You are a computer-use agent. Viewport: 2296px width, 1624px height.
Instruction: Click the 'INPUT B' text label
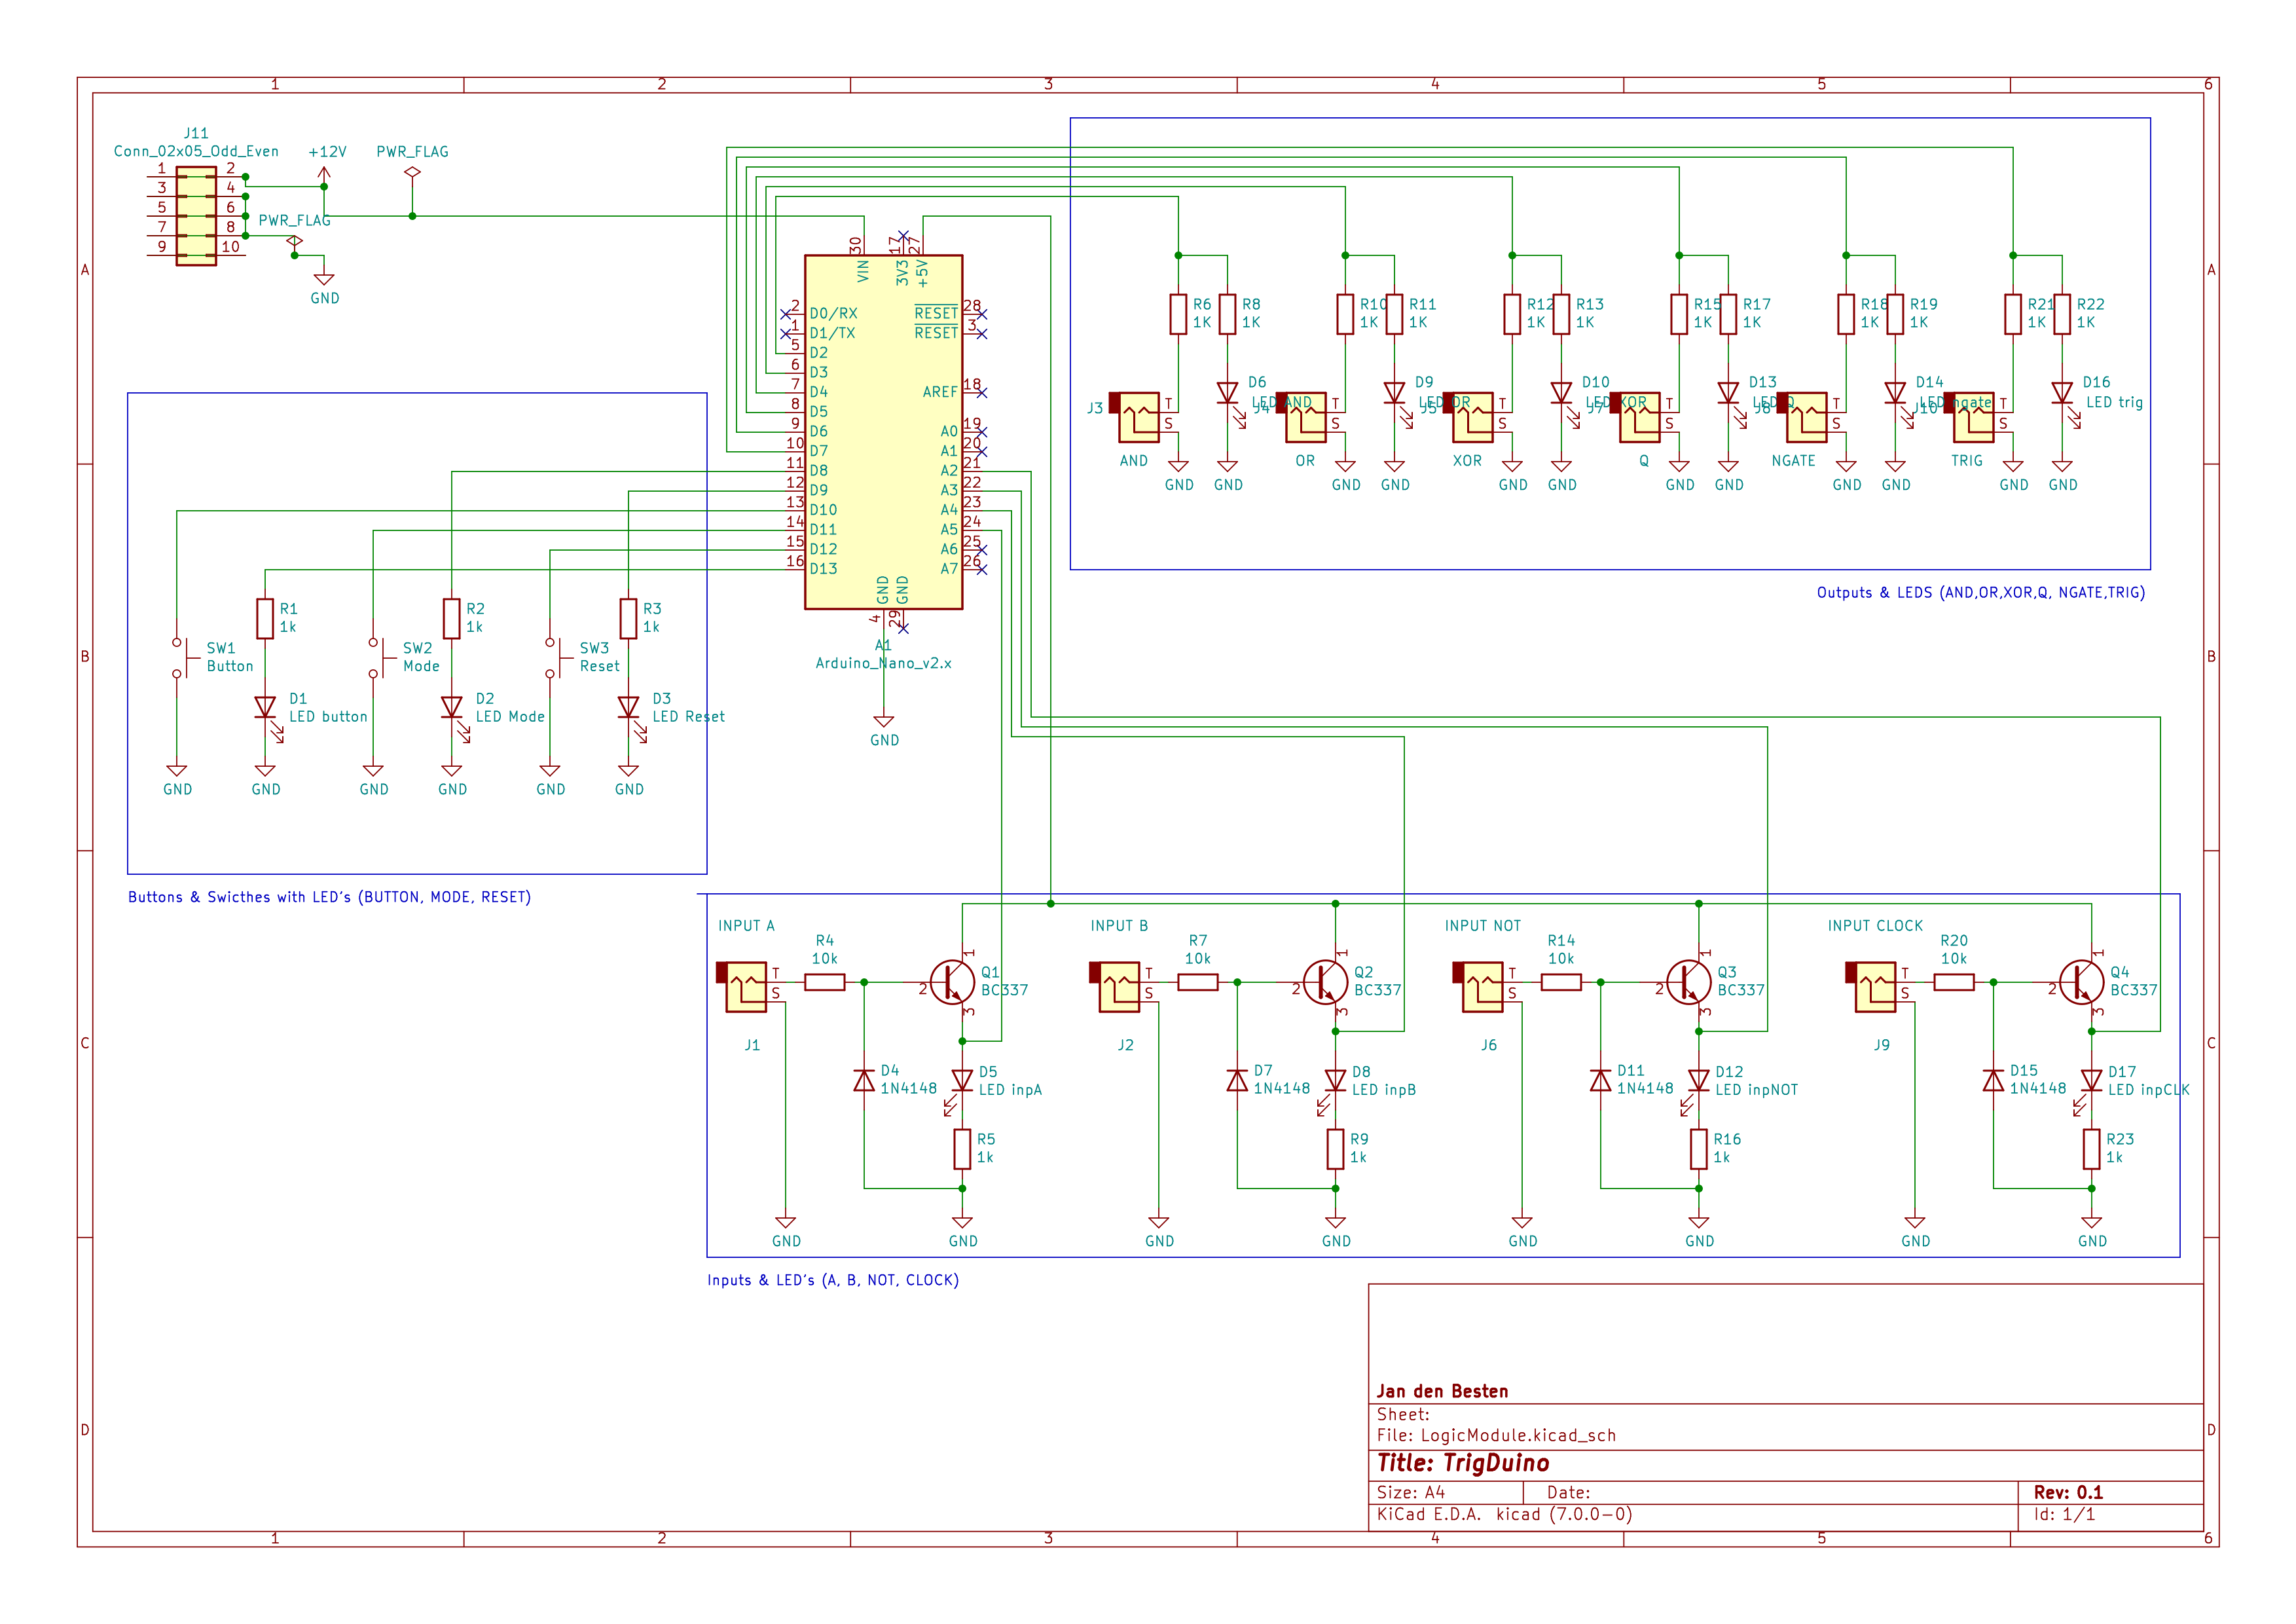[x=1119, y=926]
